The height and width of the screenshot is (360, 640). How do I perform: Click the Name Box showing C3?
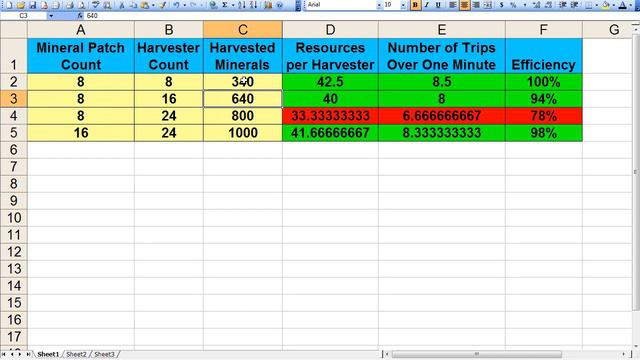point(23,16)
